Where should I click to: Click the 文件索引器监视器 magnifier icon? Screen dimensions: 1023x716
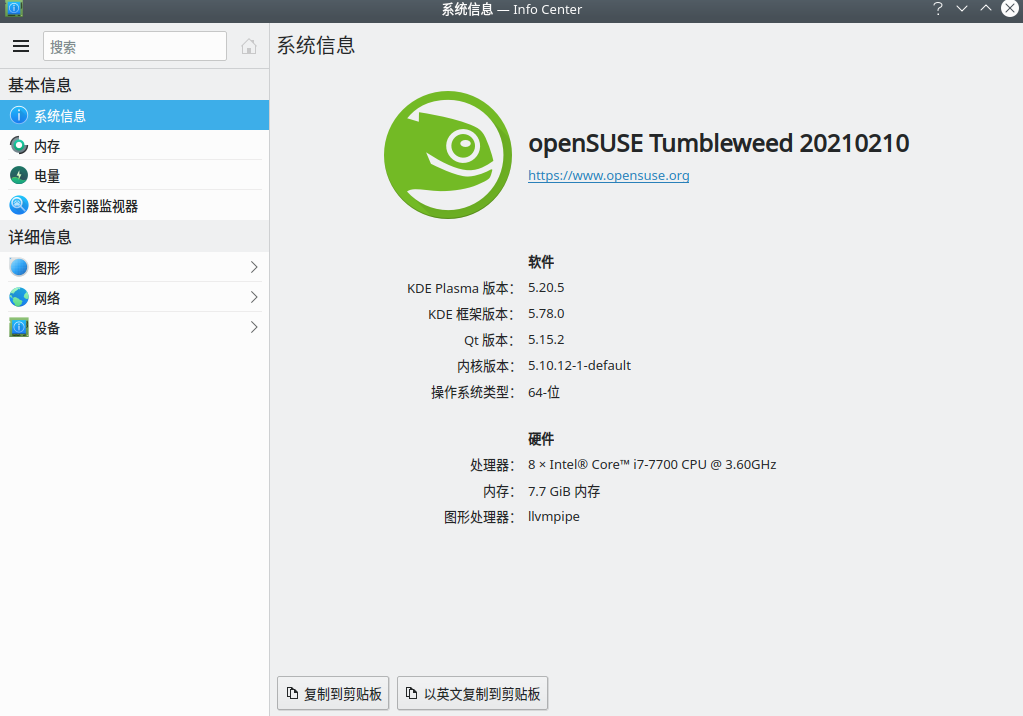[19, 206]
